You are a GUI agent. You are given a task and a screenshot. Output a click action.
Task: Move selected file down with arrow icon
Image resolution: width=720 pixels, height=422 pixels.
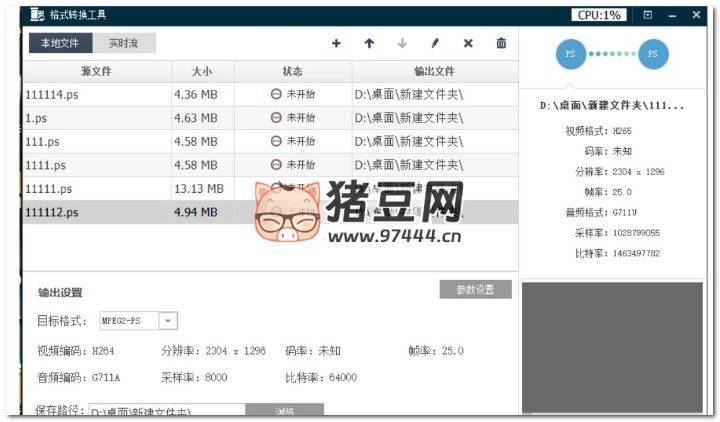tap(402, 44)
